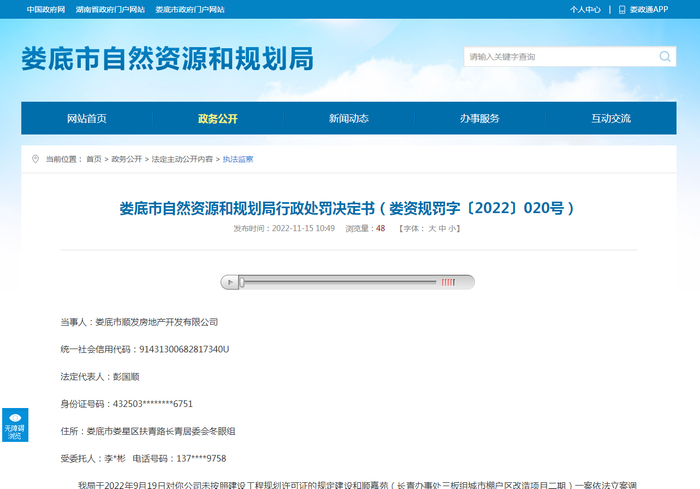This screenshot has height=489, width=700.
Task: Click 政务公开 in the breadcrumb
Action: click(126, 159)
